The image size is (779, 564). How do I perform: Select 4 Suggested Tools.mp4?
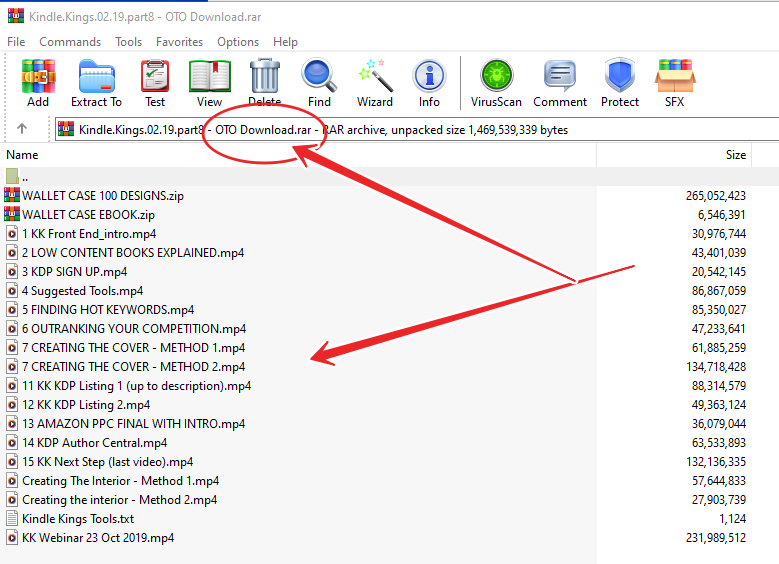pyautogui.click(x=82, y=291)
